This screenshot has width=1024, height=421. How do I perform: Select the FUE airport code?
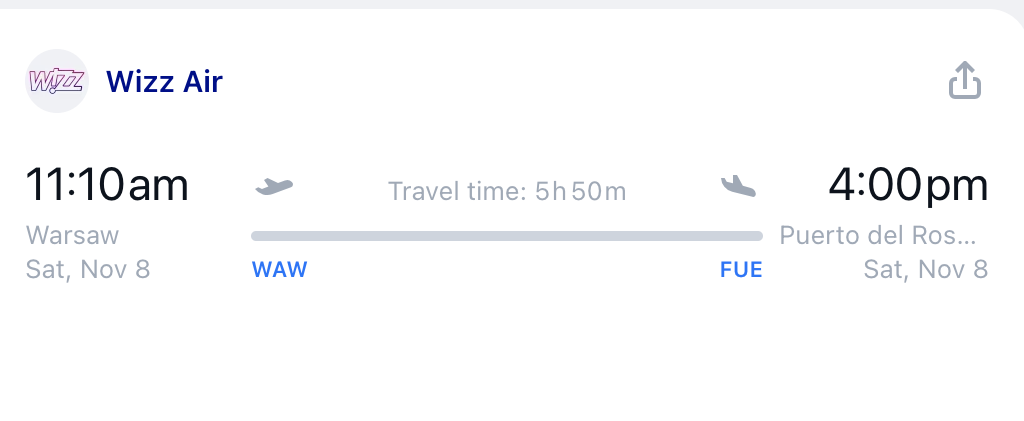741,270
